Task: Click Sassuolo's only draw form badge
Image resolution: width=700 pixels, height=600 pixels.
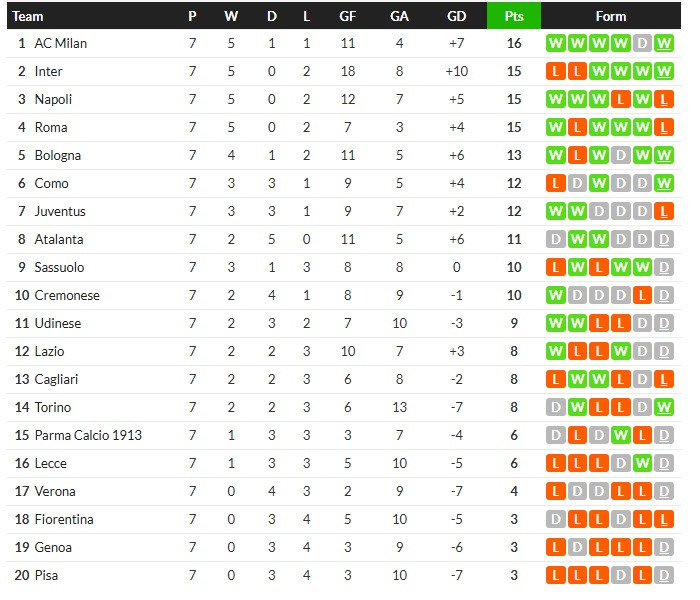Action: point(665,268)
